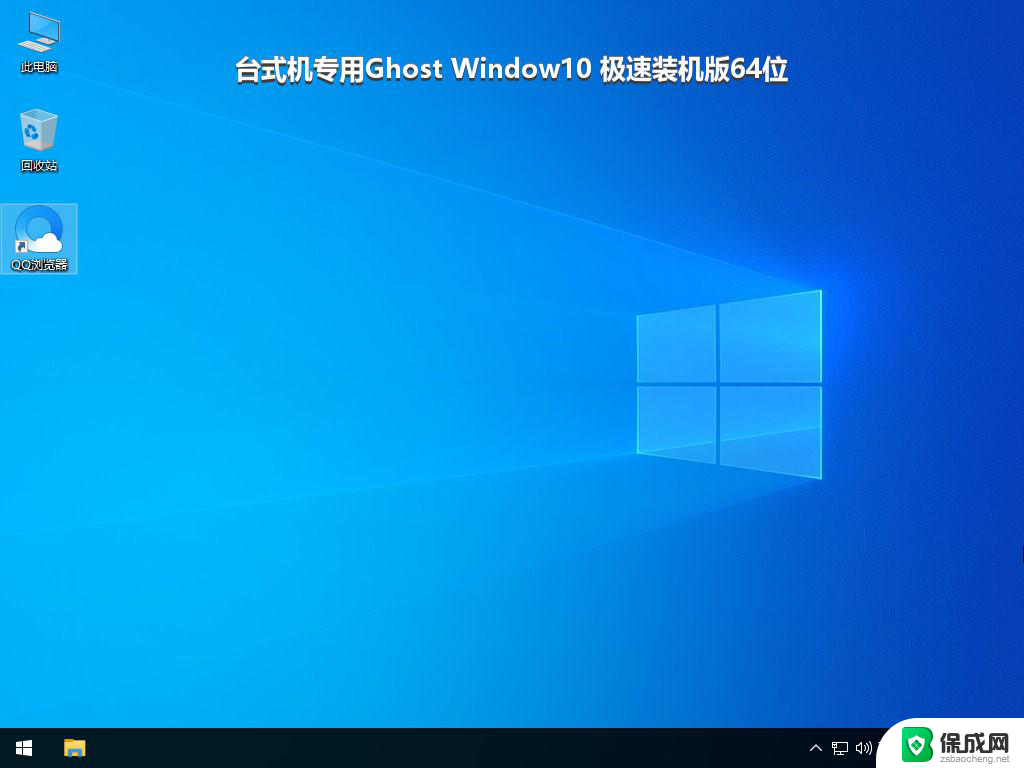Open the network status tray icon
The height and width of the screenshot is (768, 1024).
click(840, 748)
